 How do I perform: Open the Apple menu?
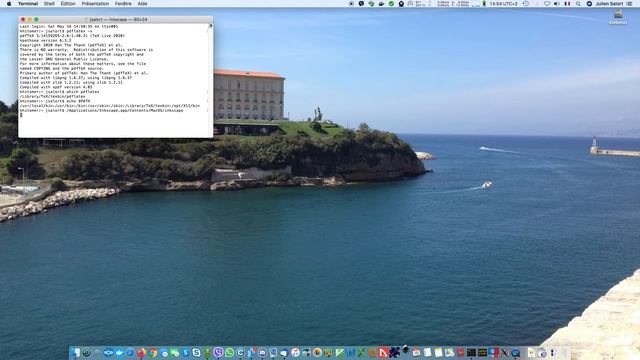tap(9, 3)
